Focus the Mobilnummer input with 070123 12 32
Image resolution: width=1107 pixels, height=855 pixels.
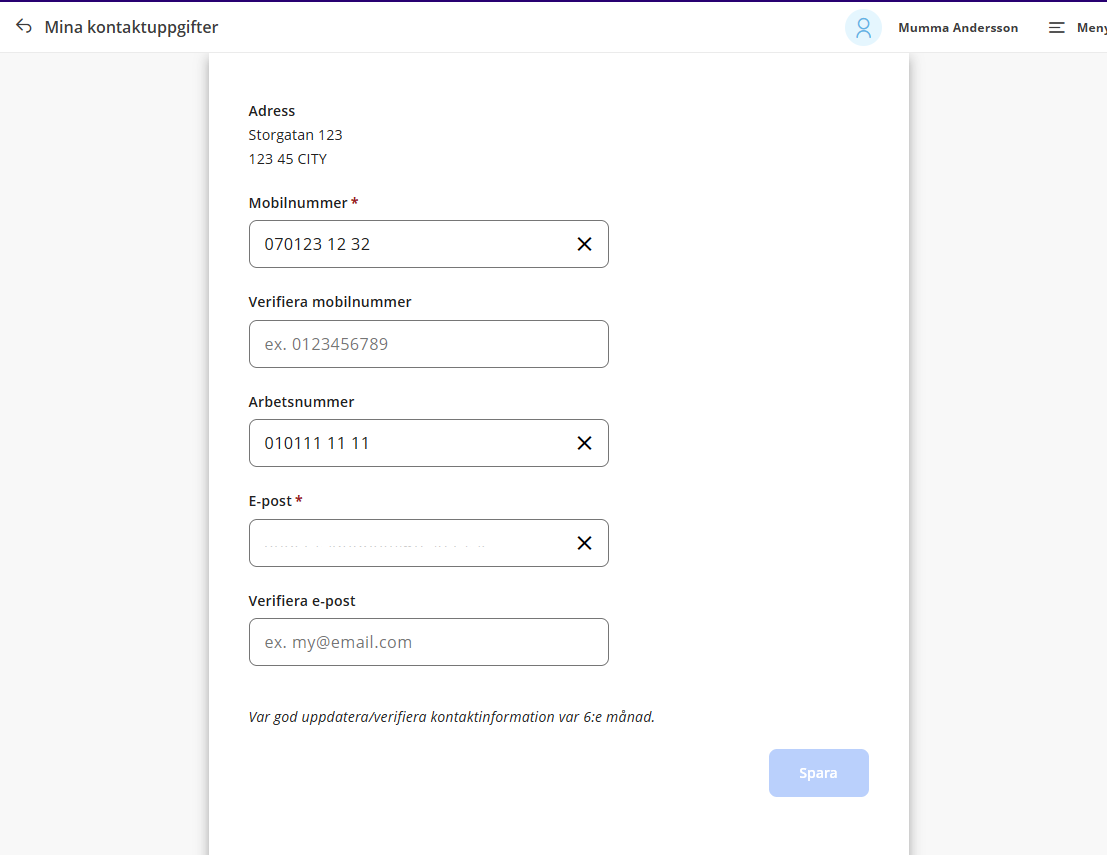click(410, 244)
